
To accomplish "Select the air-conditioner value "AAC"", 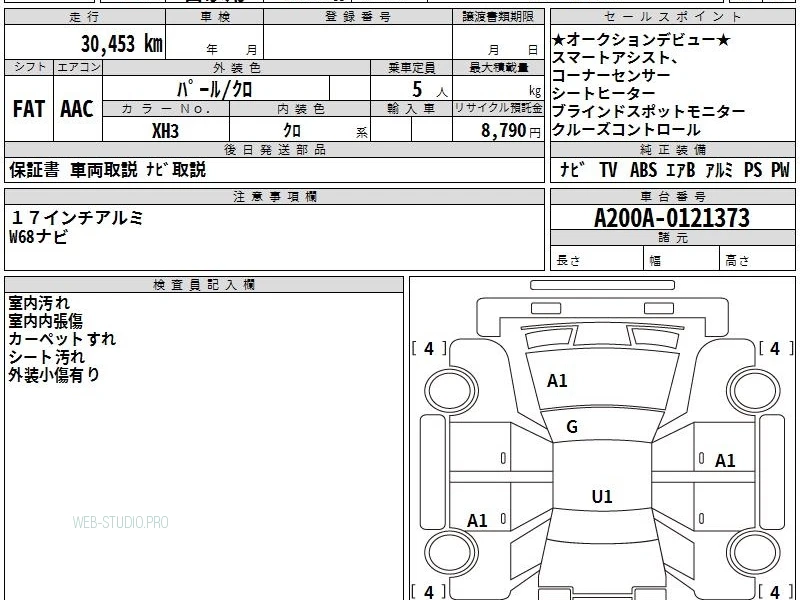I will (77, 109).
